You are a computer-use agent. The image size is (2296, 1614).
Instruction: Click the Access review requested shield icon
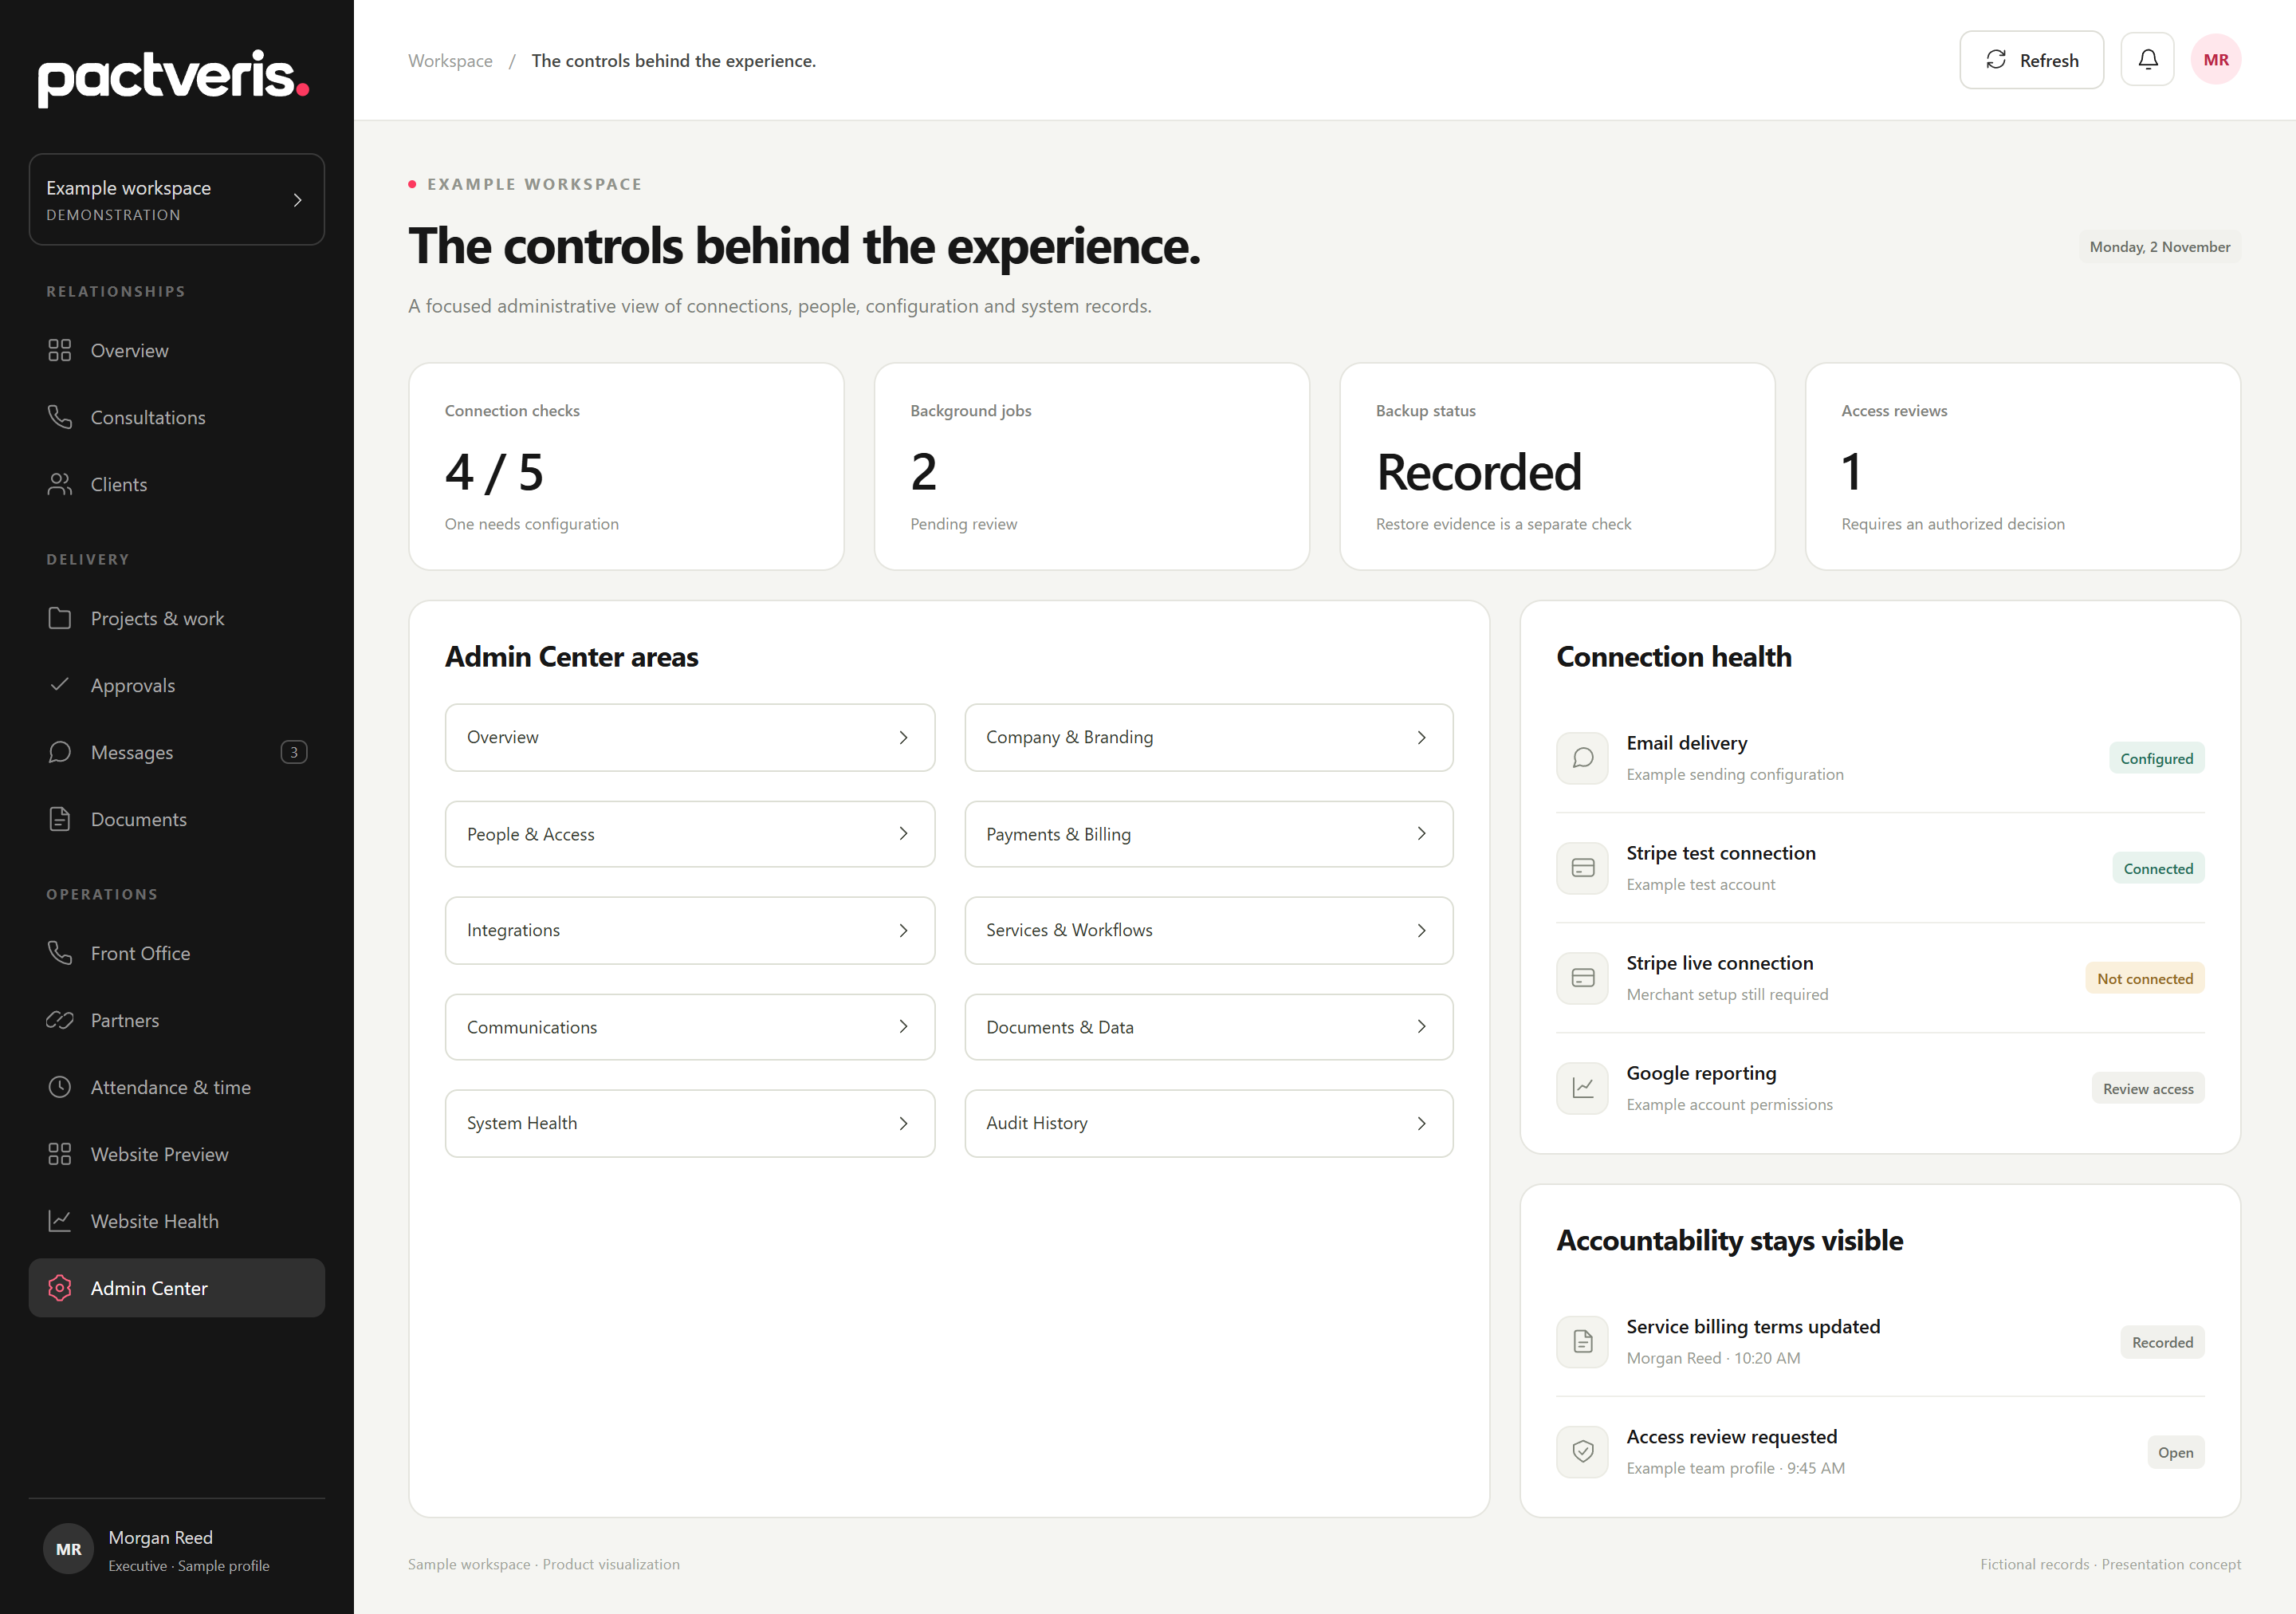coord(1582,1452)
